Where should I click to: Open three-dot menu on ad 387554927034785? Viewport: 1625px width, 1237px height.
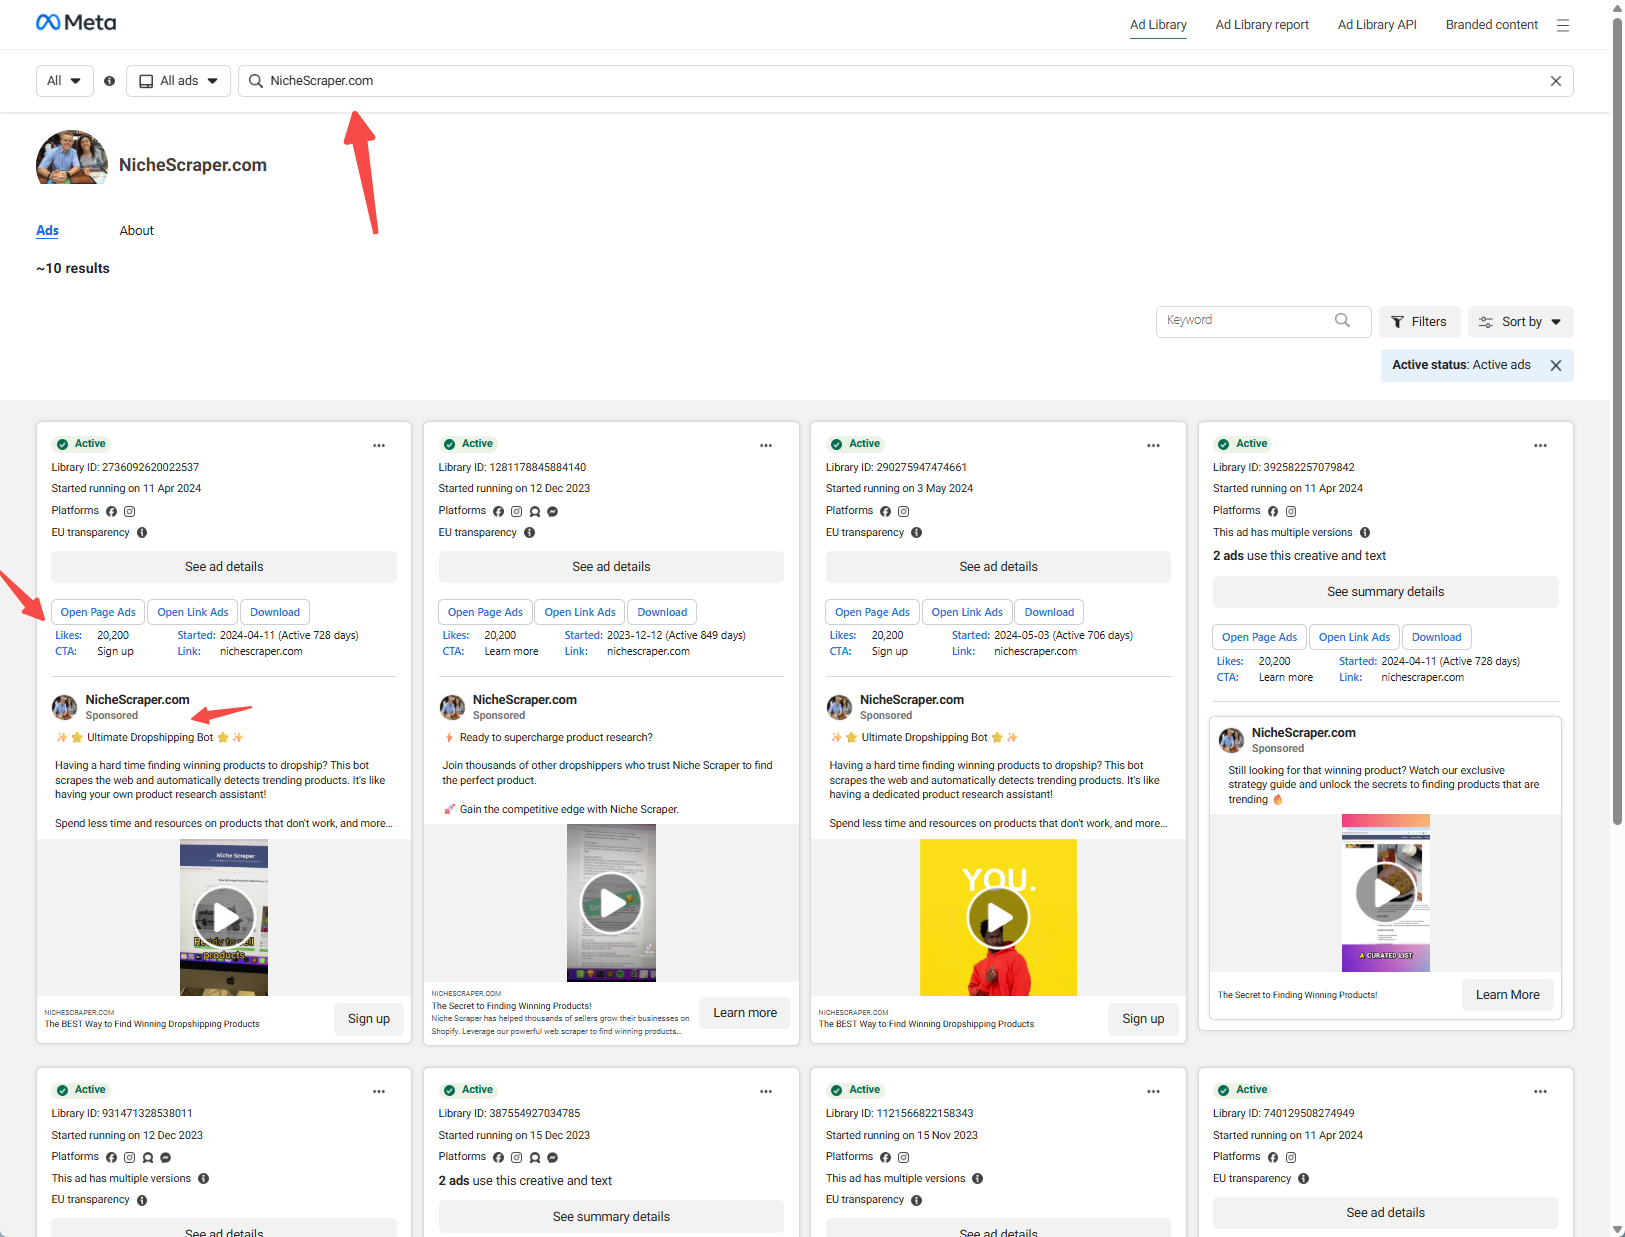(x=766, y=1092)
